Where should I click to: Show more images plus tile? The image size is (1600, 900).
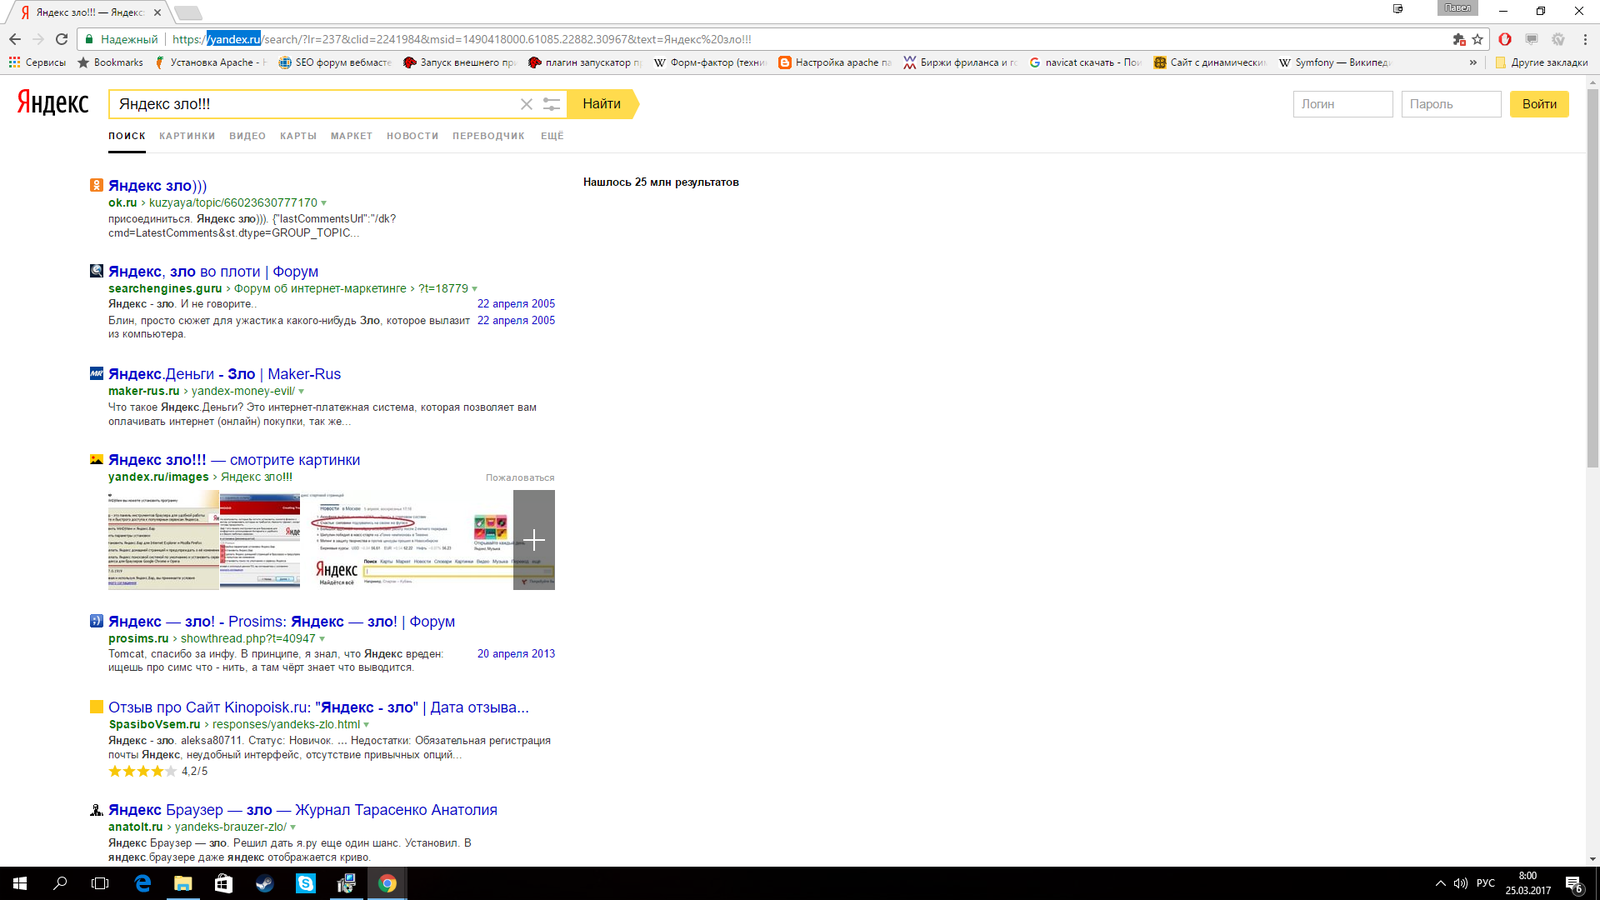(534, 540)
